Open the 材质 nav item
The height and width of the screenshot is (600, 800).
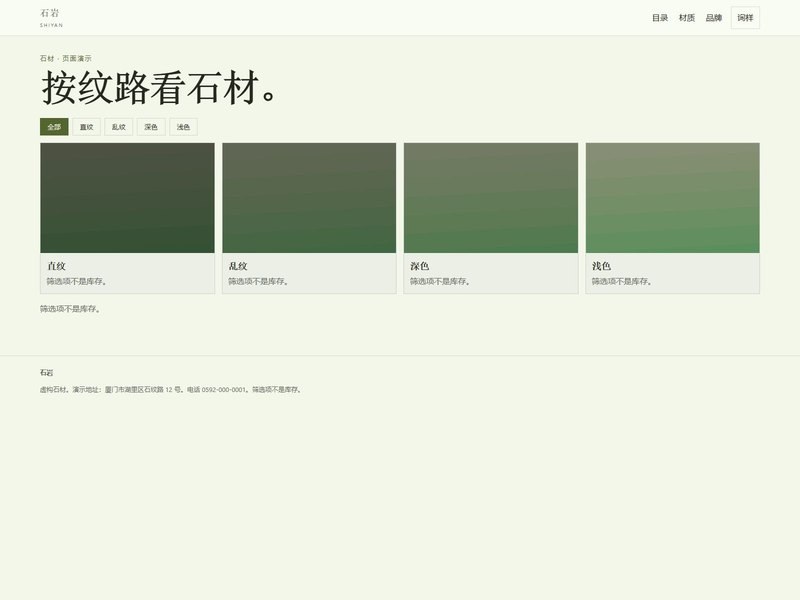click(687, 18)
